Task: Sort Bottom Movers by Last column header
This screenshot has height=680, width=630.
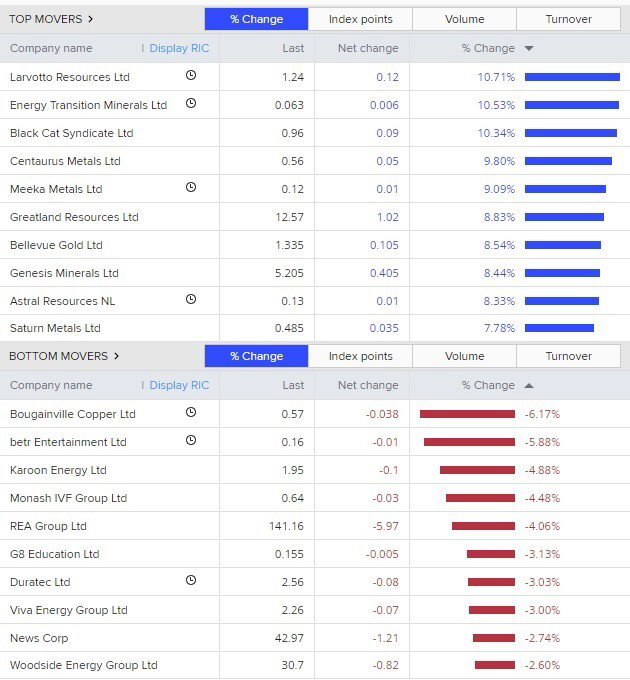Action: click(x=293, y=385)
